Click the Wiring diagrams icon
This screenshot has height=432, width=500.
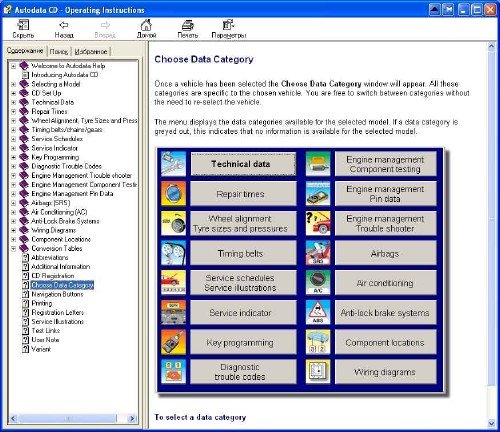point(318,371)
